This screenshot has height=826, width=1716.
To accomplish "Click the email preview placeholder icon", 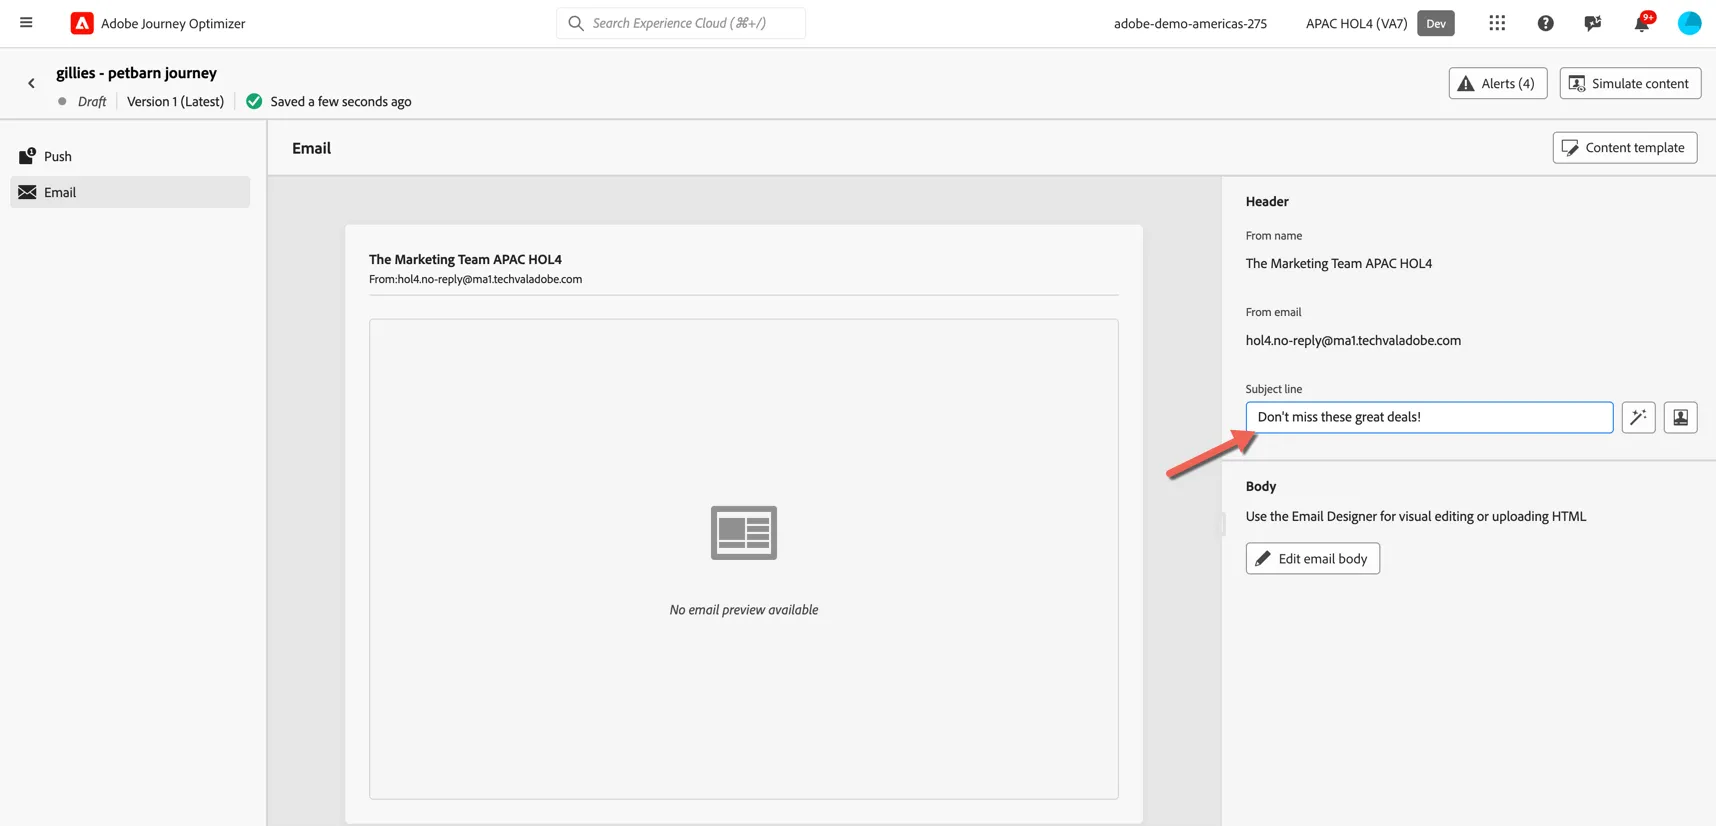I will (743, 532).
